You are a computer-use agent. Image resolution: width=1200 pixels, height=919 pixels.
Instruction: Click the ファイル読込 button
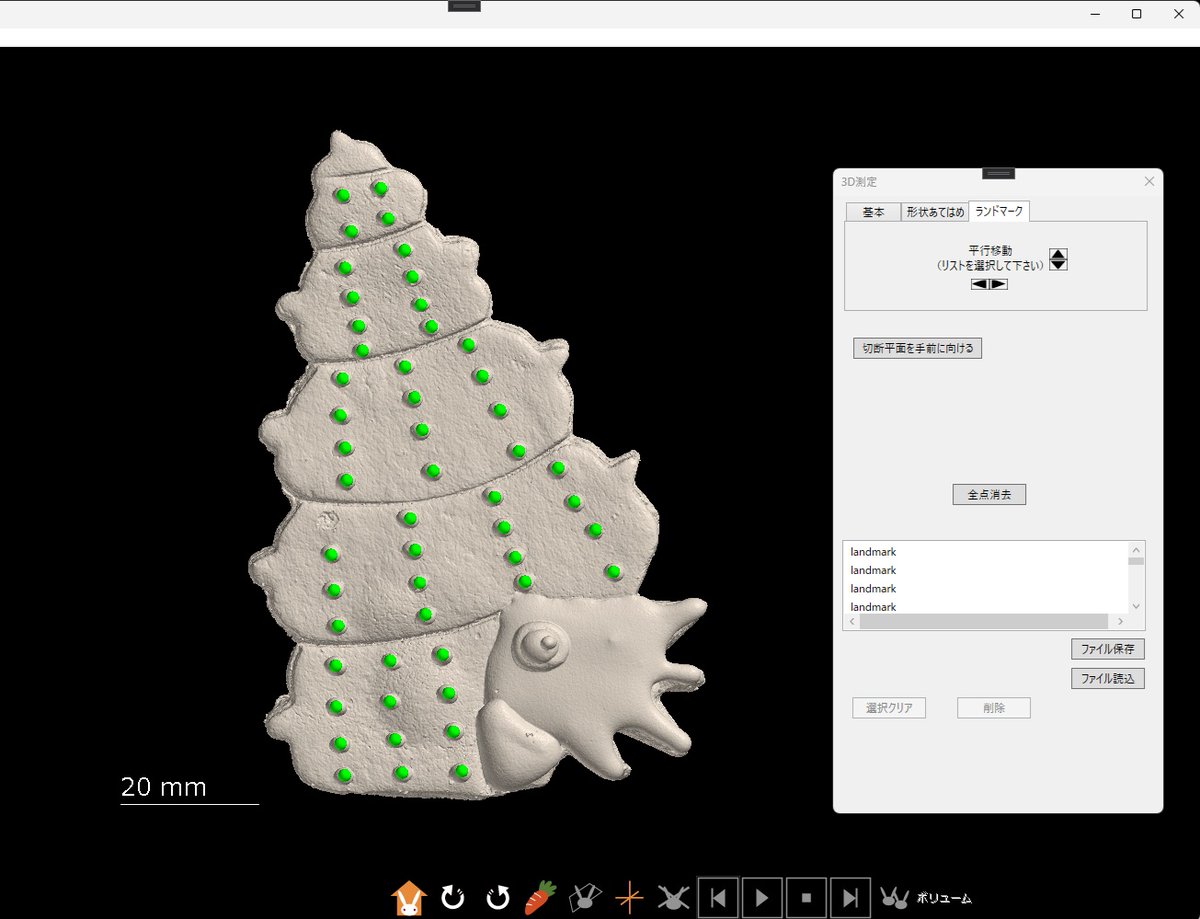pos(1108,678)
